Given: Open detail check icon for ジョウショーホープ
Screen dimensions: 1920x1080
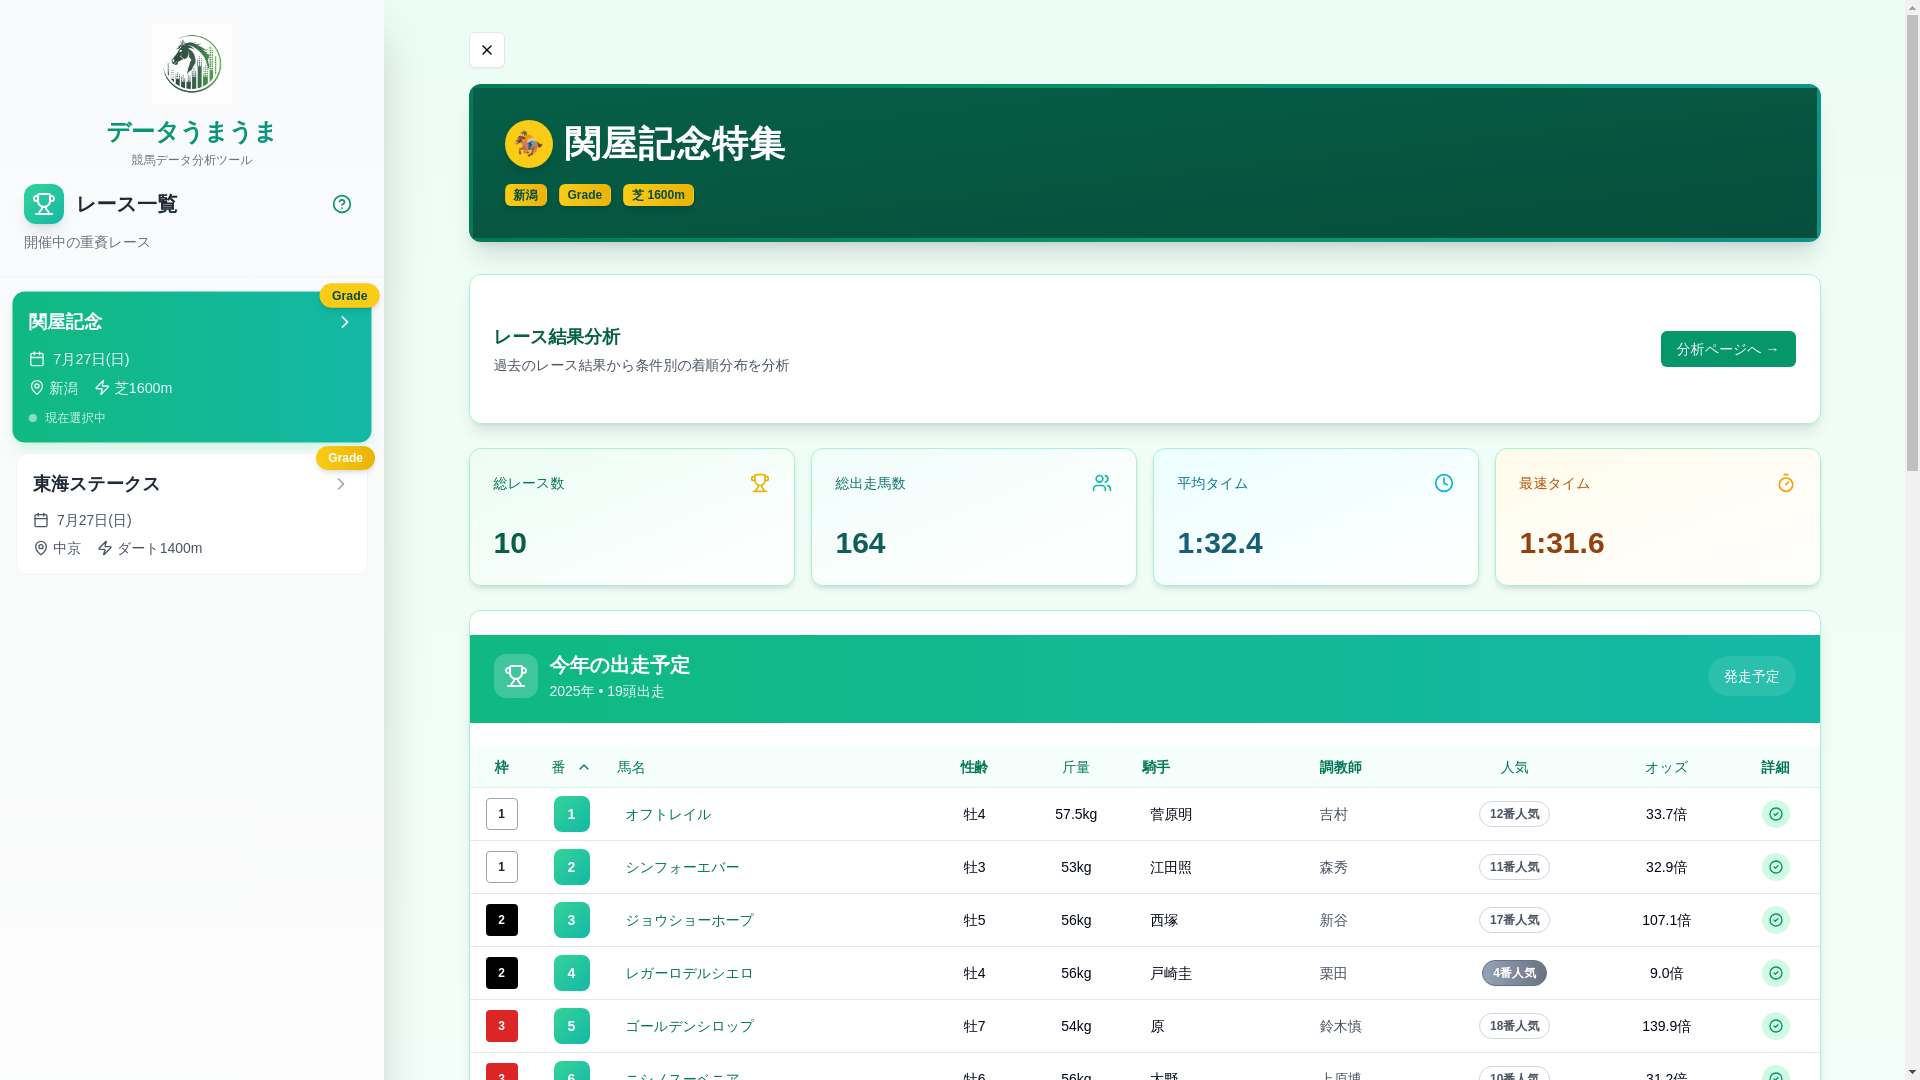Looking at the screenshot, I should click(1776, 920).
